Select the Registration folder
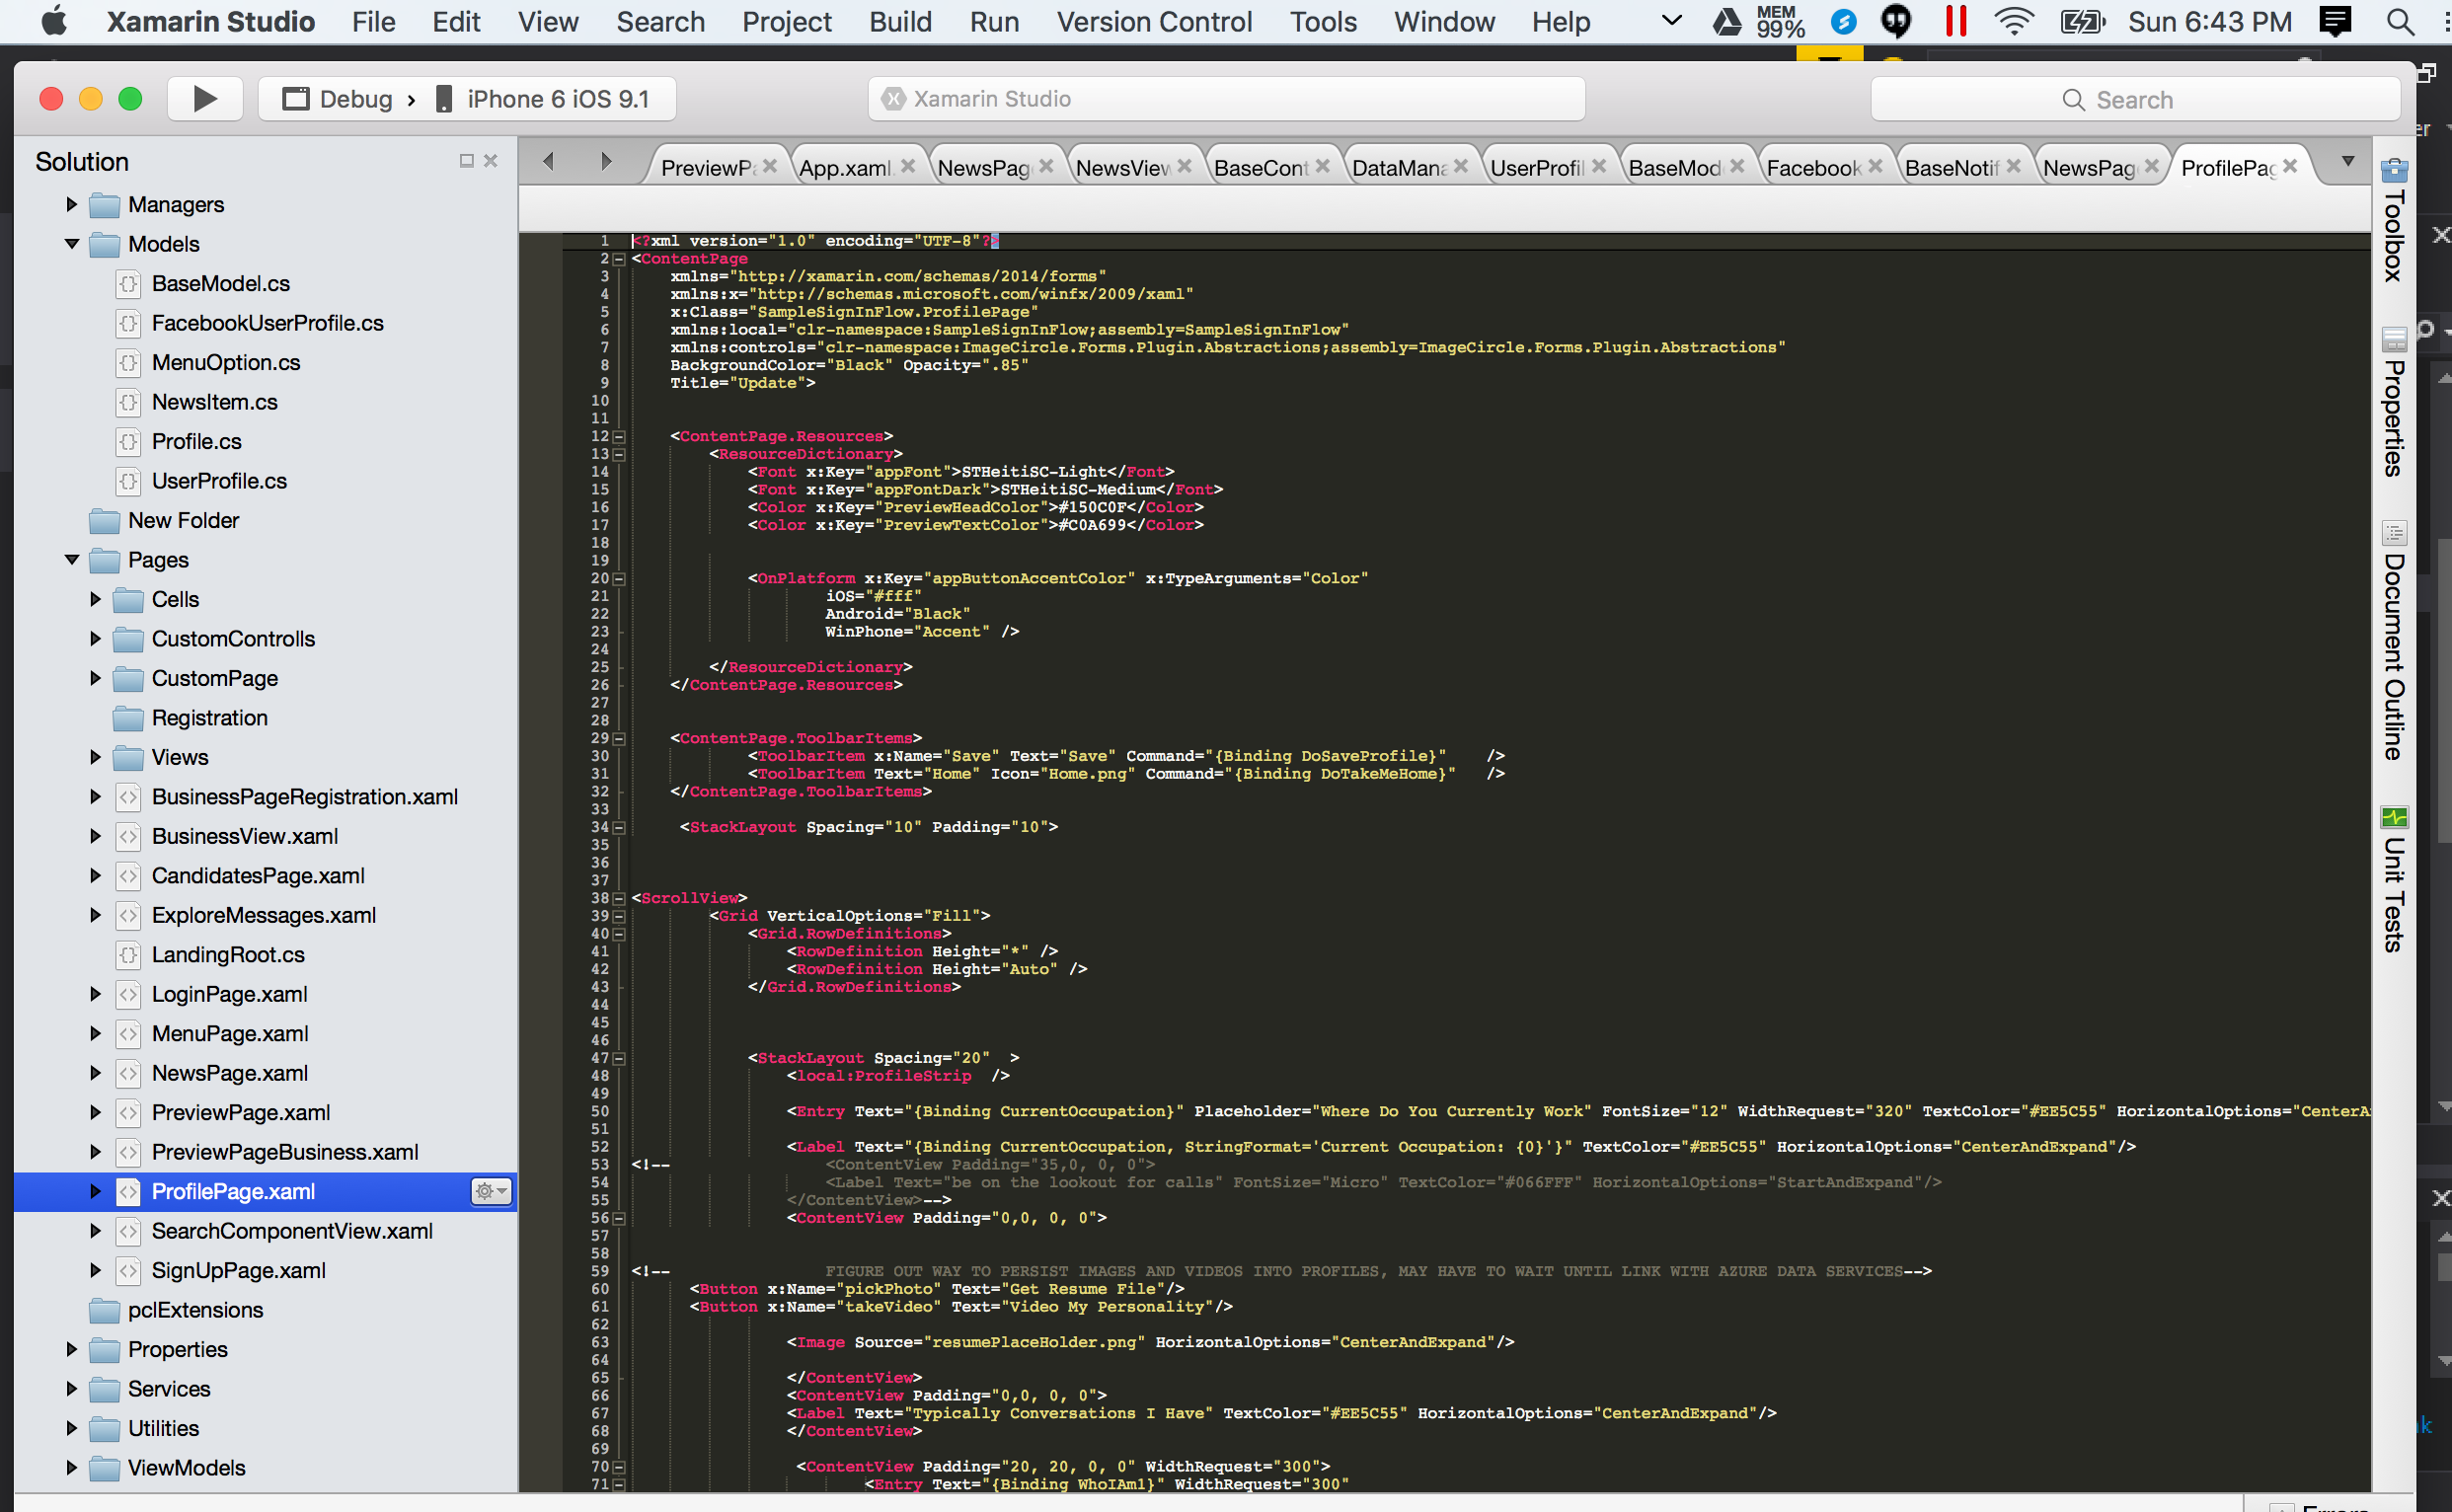The width and height of the screenshot is (2452, 1512). pyautogui.click(x=209, y=718)
